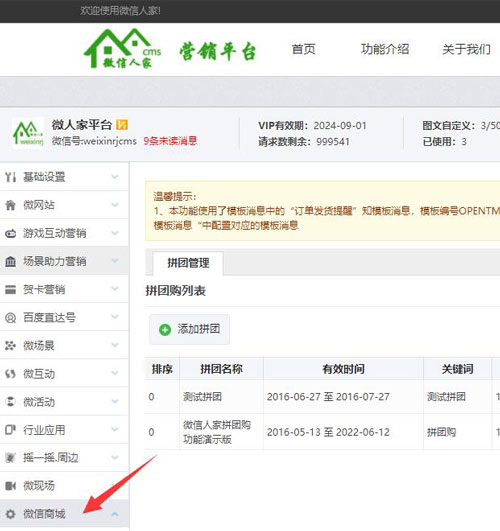
Task: Click the 微现场 video camera icon
Action: point(10,486)
